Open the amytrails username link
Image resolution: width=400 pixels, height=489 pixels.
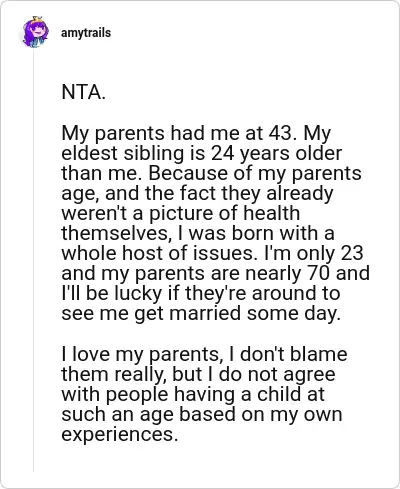86,33
